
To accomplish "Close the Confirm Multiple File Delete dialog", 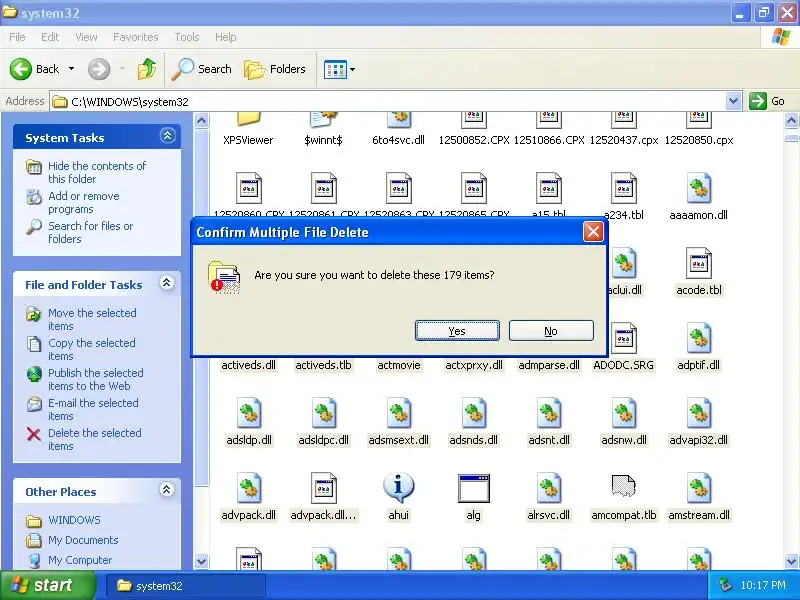I will click(593, 232).
